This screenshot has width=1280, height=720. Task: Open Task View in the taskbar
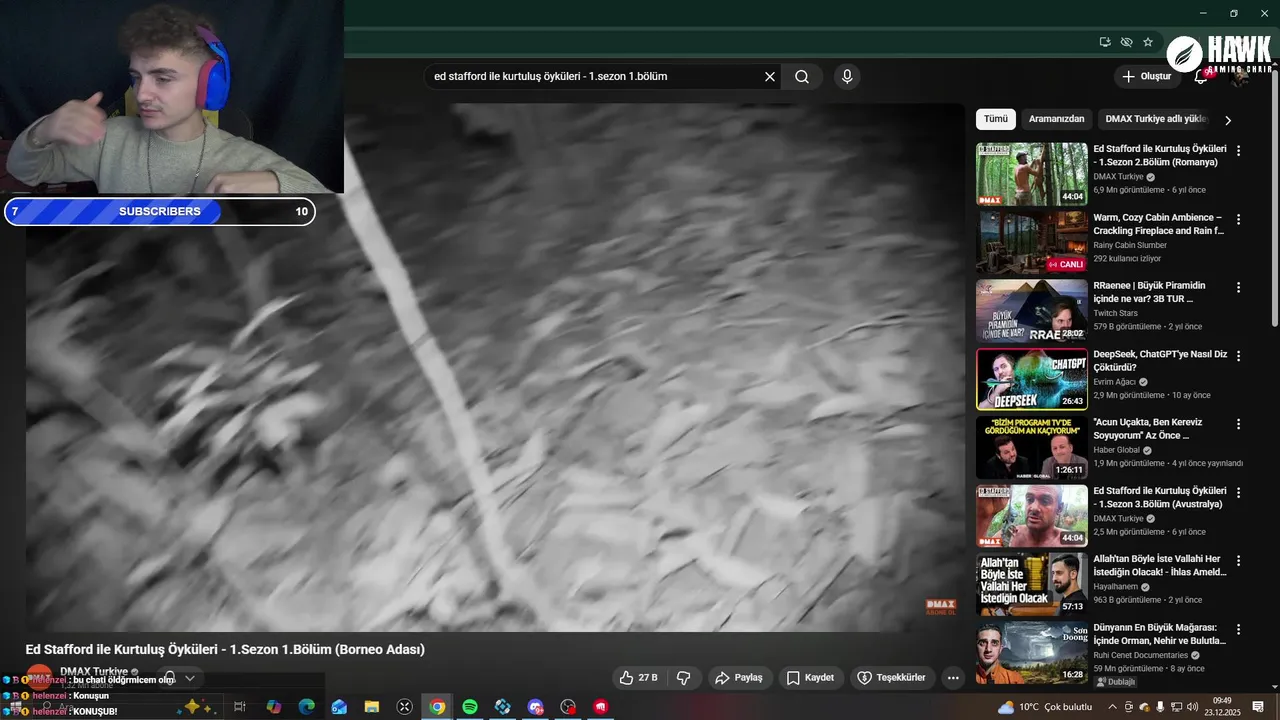(240, 707)
